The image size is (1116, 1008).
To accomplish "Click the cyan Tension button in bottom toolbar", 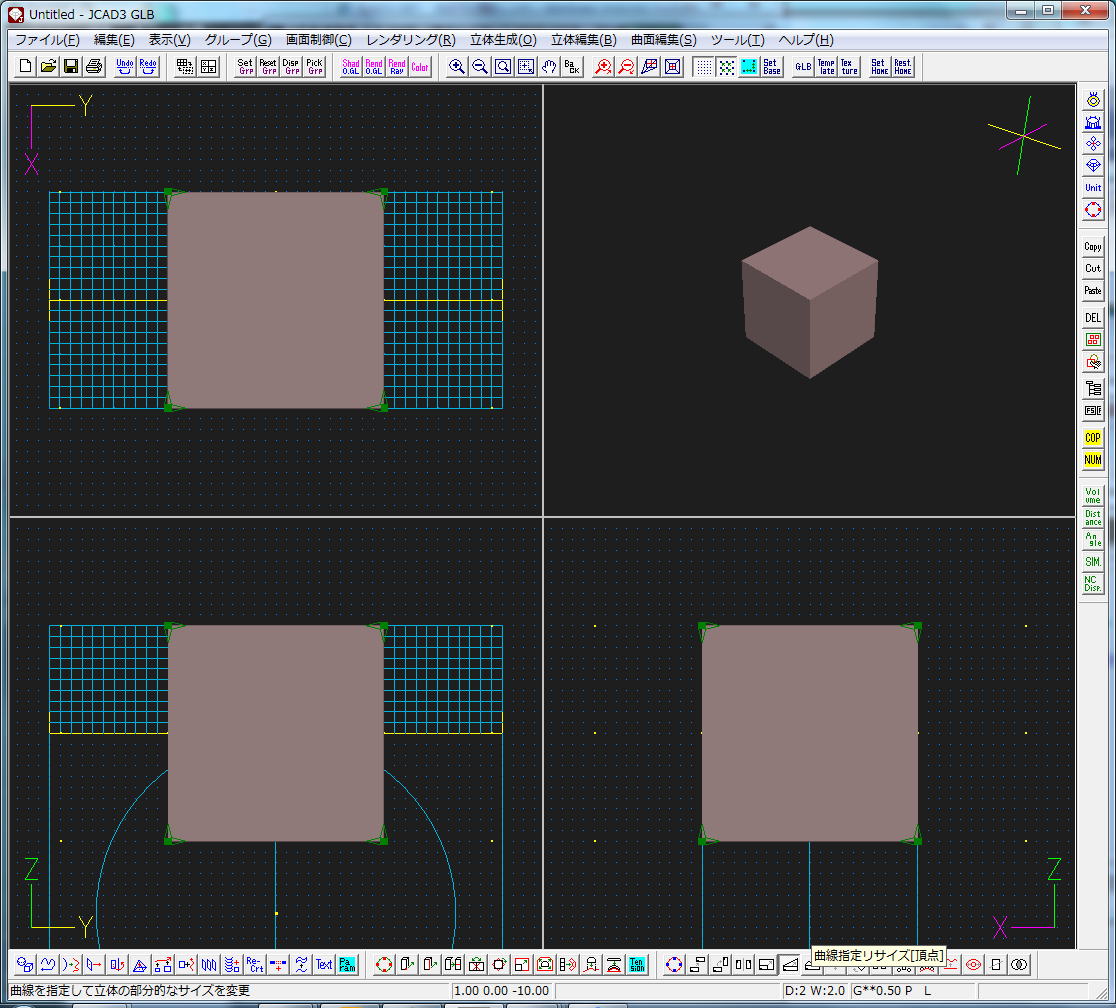I will pos(637,965).
